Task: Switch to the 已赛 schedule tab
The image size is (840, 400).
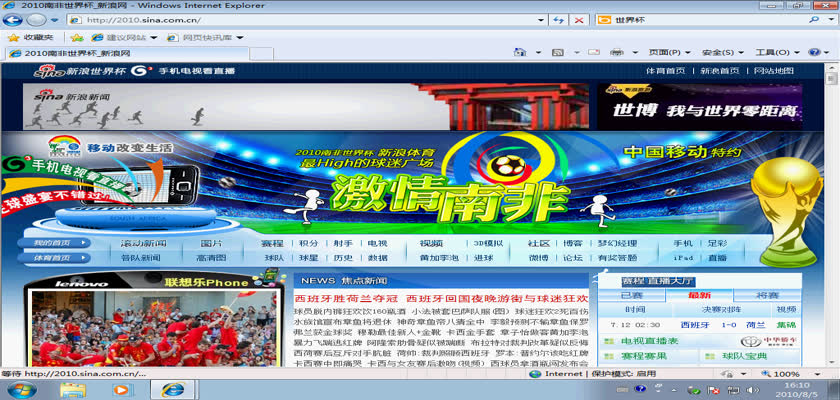Action: tap(632, 295)
